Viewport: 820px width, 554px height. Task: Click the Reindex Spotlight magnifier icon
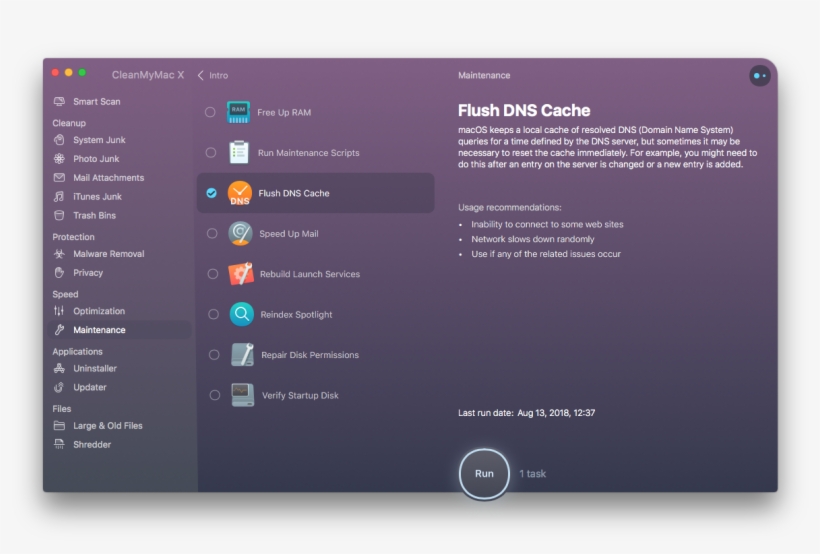[x=241, y=314]
